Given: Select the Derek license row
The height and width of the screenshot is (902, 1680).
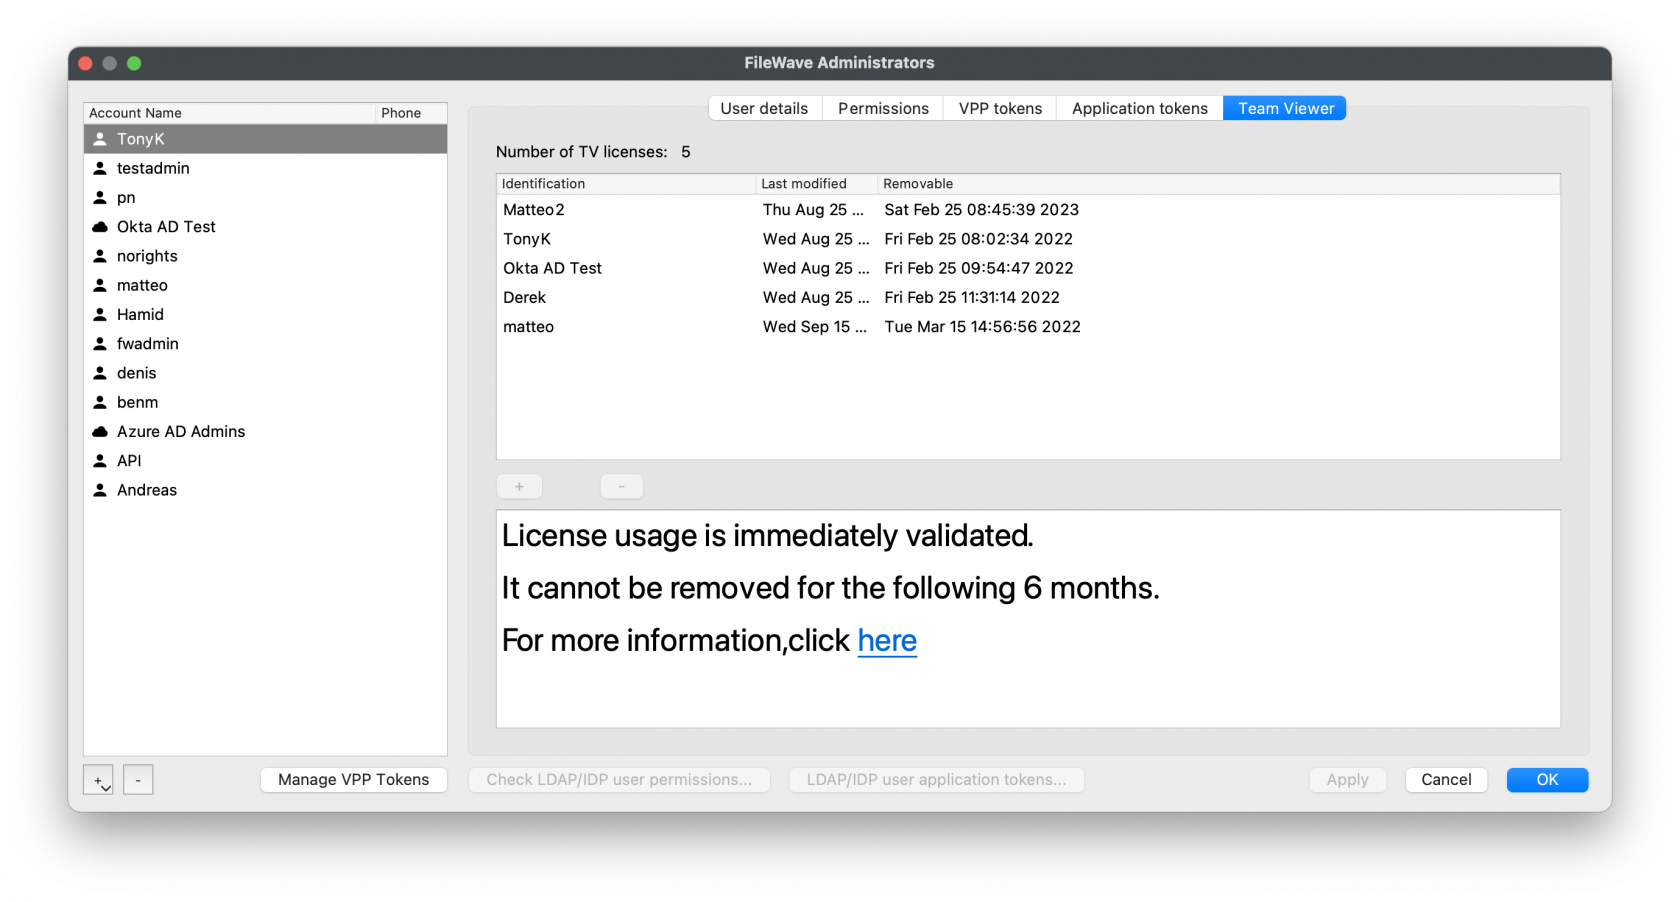Looking at the screenshot, I should click(x=1028, y=297).
